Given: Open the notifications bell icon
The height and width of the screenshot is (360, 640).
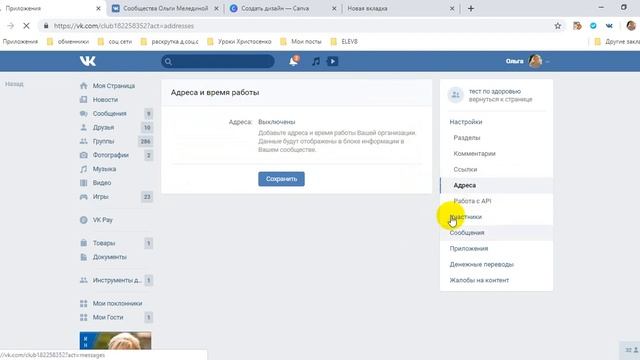Looking at the screenshot, I should click(x=293, y=61).
